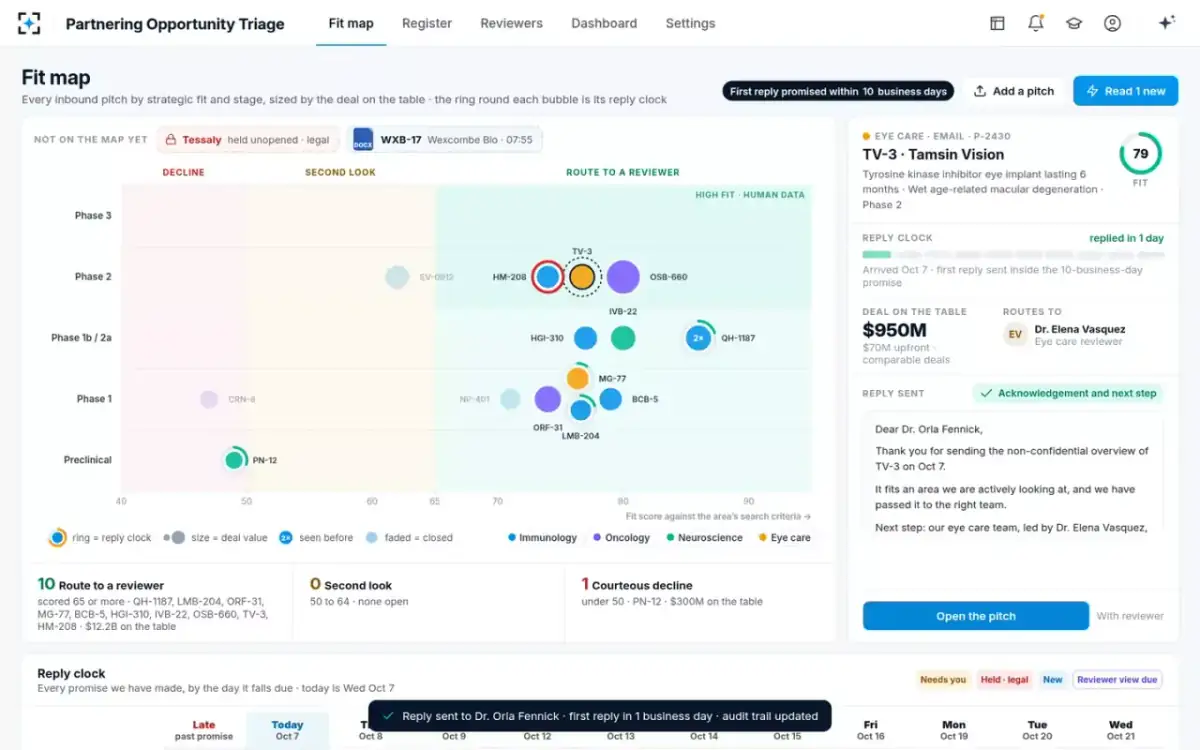This screenshot has width=1200, height=750.
Task: Click the 'Read 1 new' button
Action: click(1126, 91)
